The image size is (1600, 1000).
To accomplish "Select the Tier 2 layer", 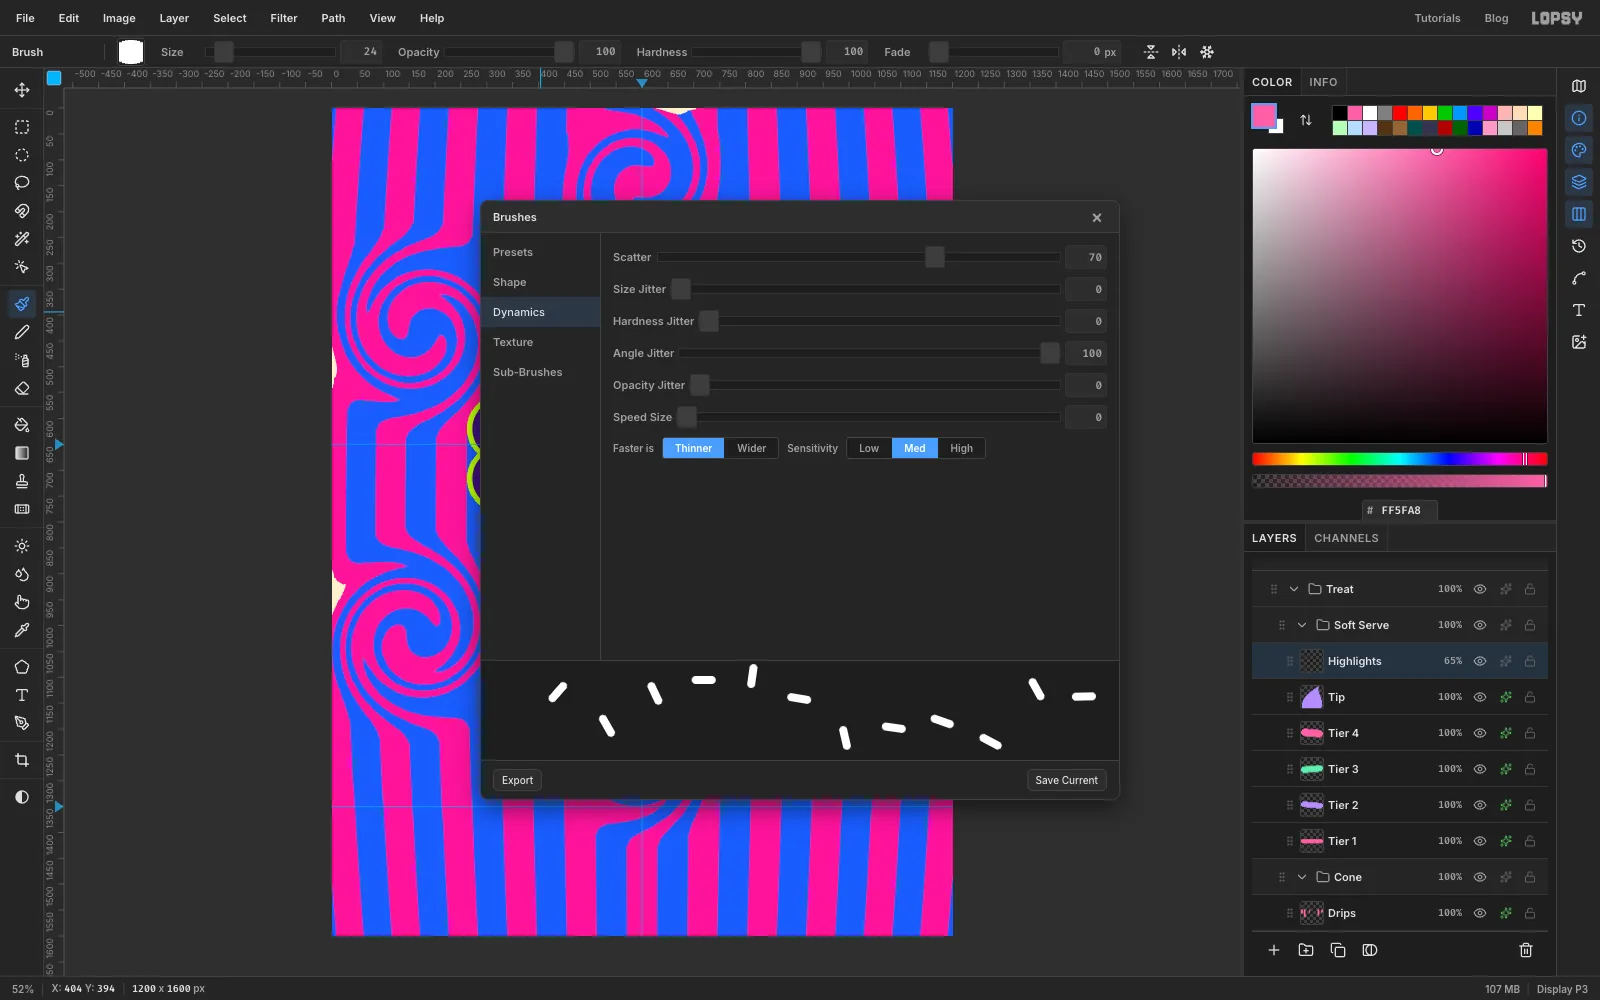I will pos(1400,805).
